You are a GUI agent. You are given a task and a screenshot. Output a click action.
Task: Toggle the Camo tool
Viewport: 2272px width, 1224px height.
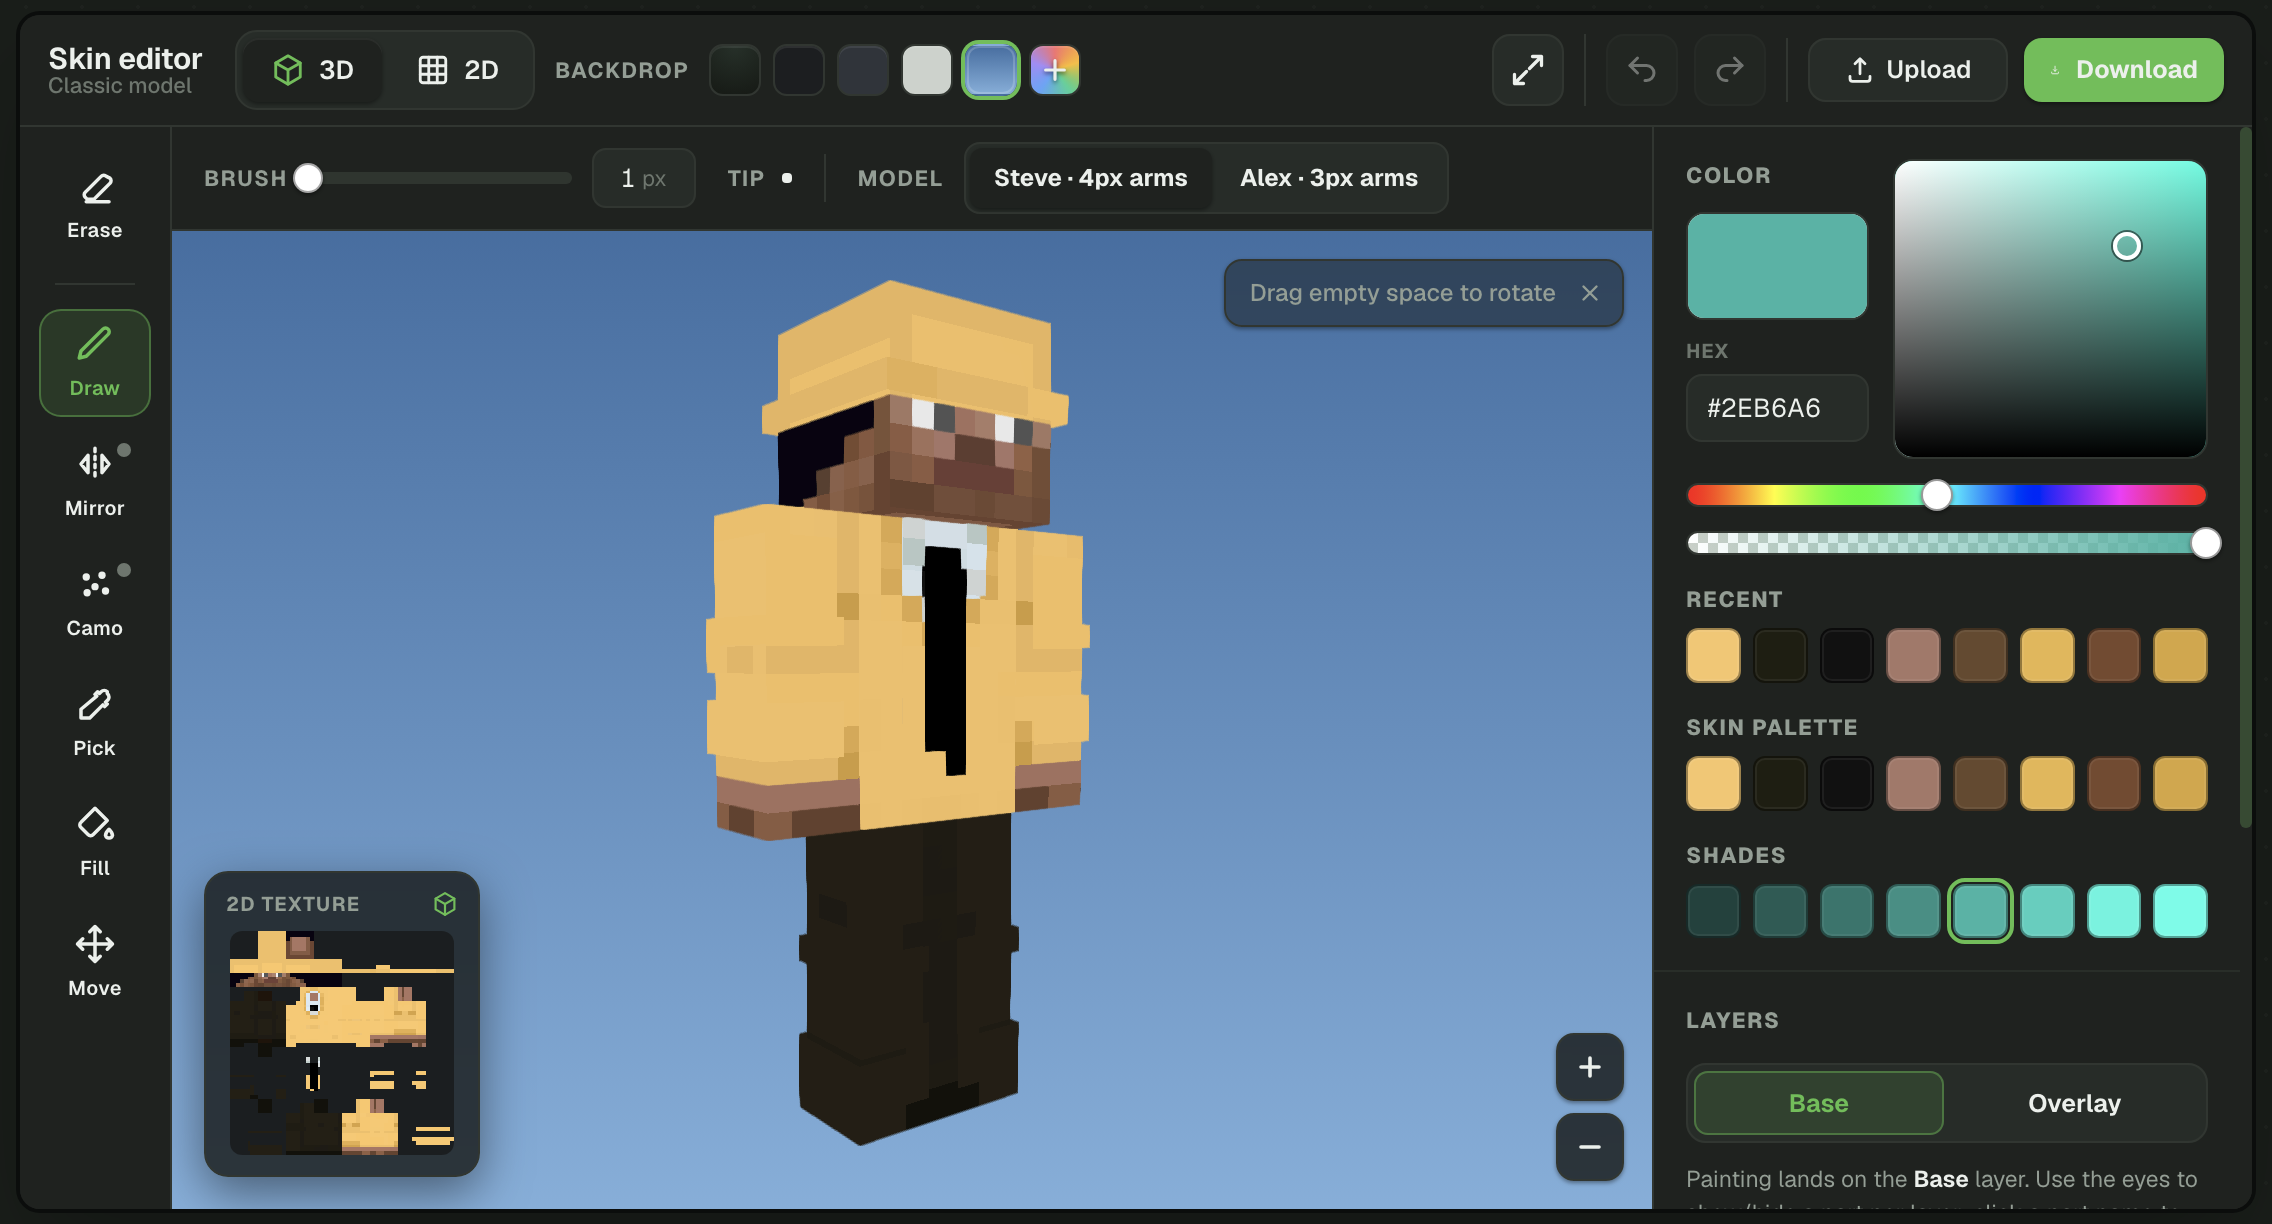[94, 602]
